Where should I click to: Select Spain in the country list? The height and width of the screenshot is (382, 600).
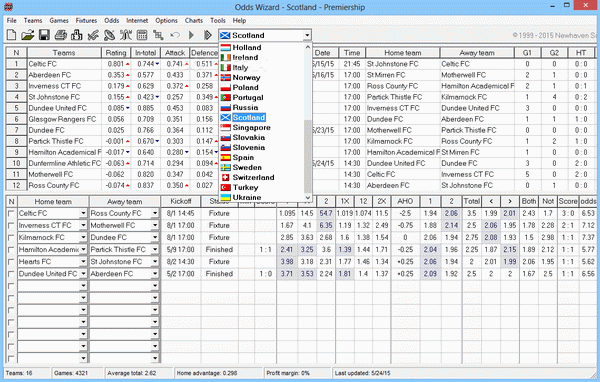pyautogui.click(x=243, y=157)
